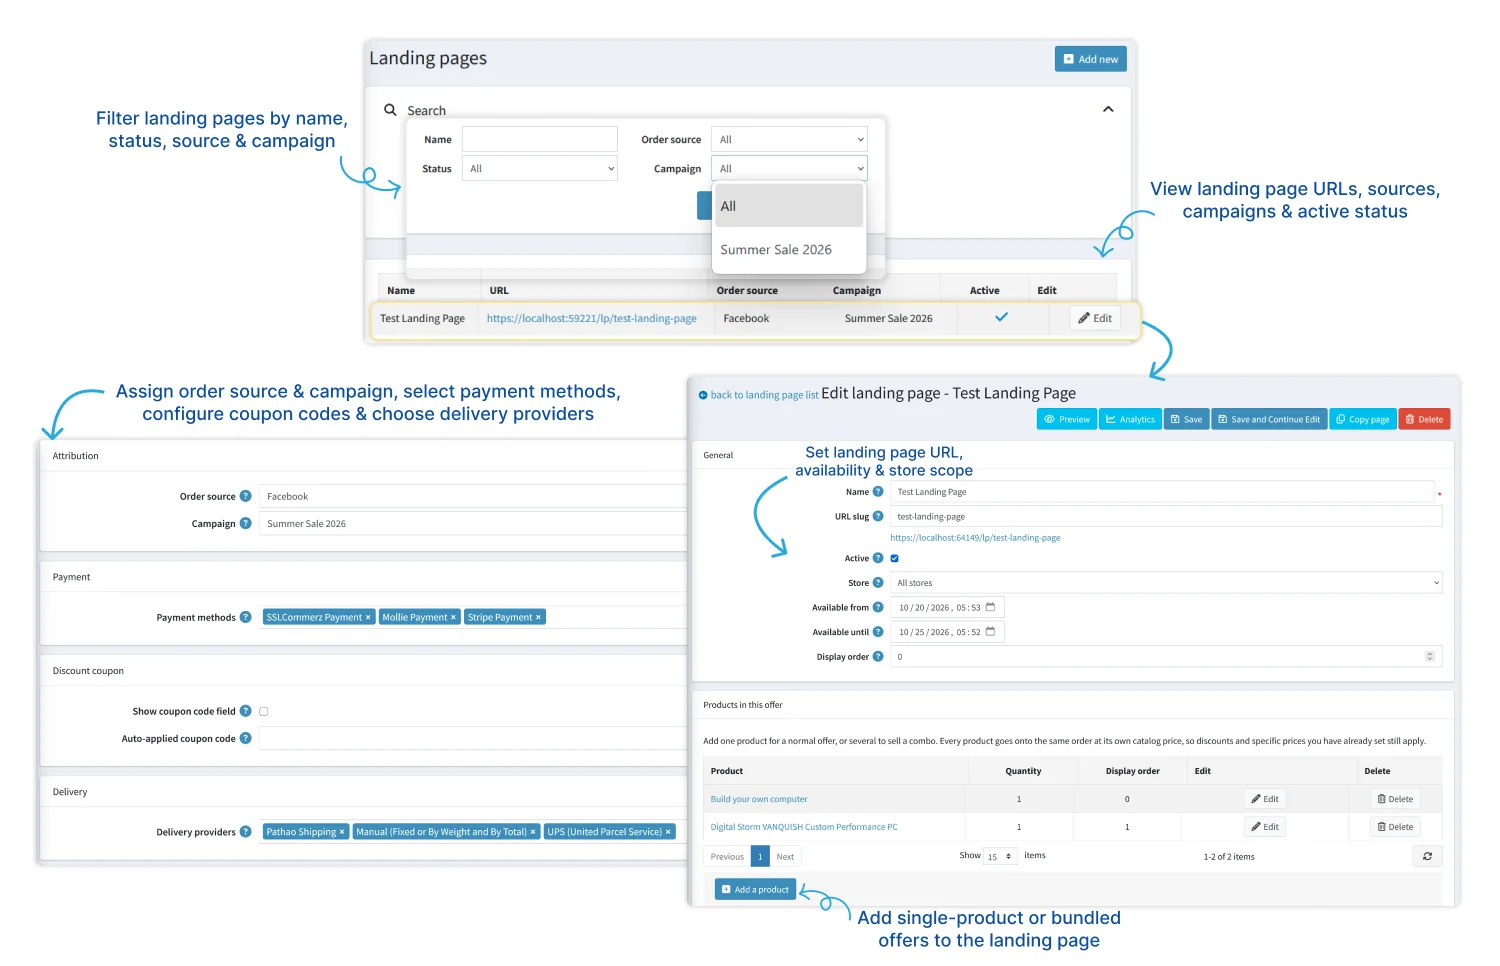Screen dimensions: 1500x966
Task: Click help icon next to Display order label
Action: point(878,657)
